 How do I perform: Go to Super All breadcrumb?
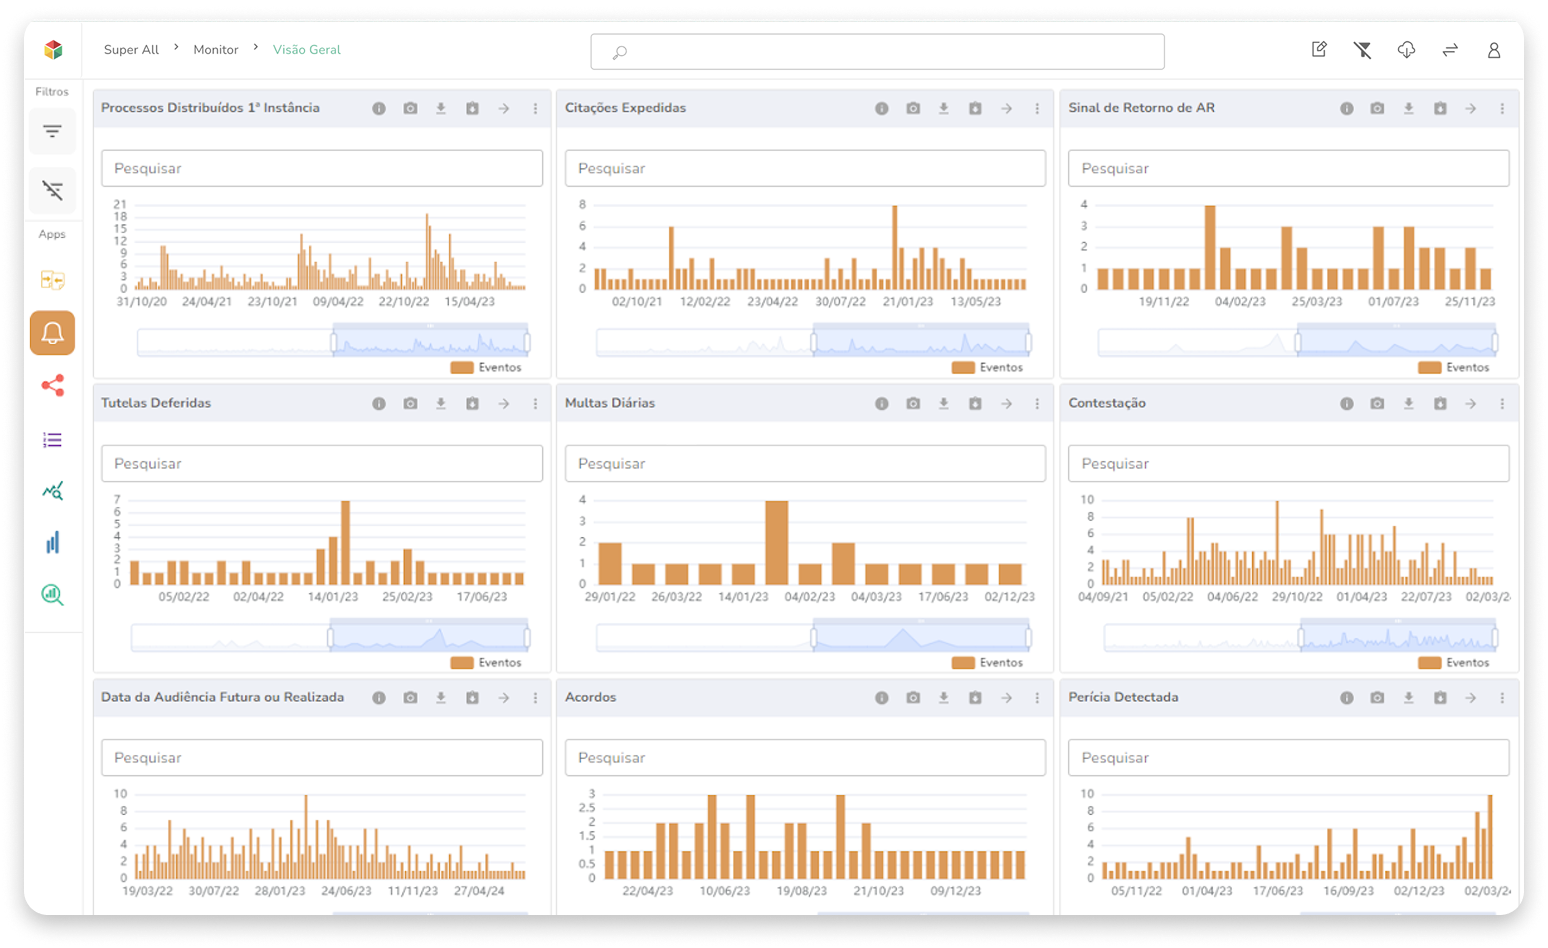click(131, 49)
